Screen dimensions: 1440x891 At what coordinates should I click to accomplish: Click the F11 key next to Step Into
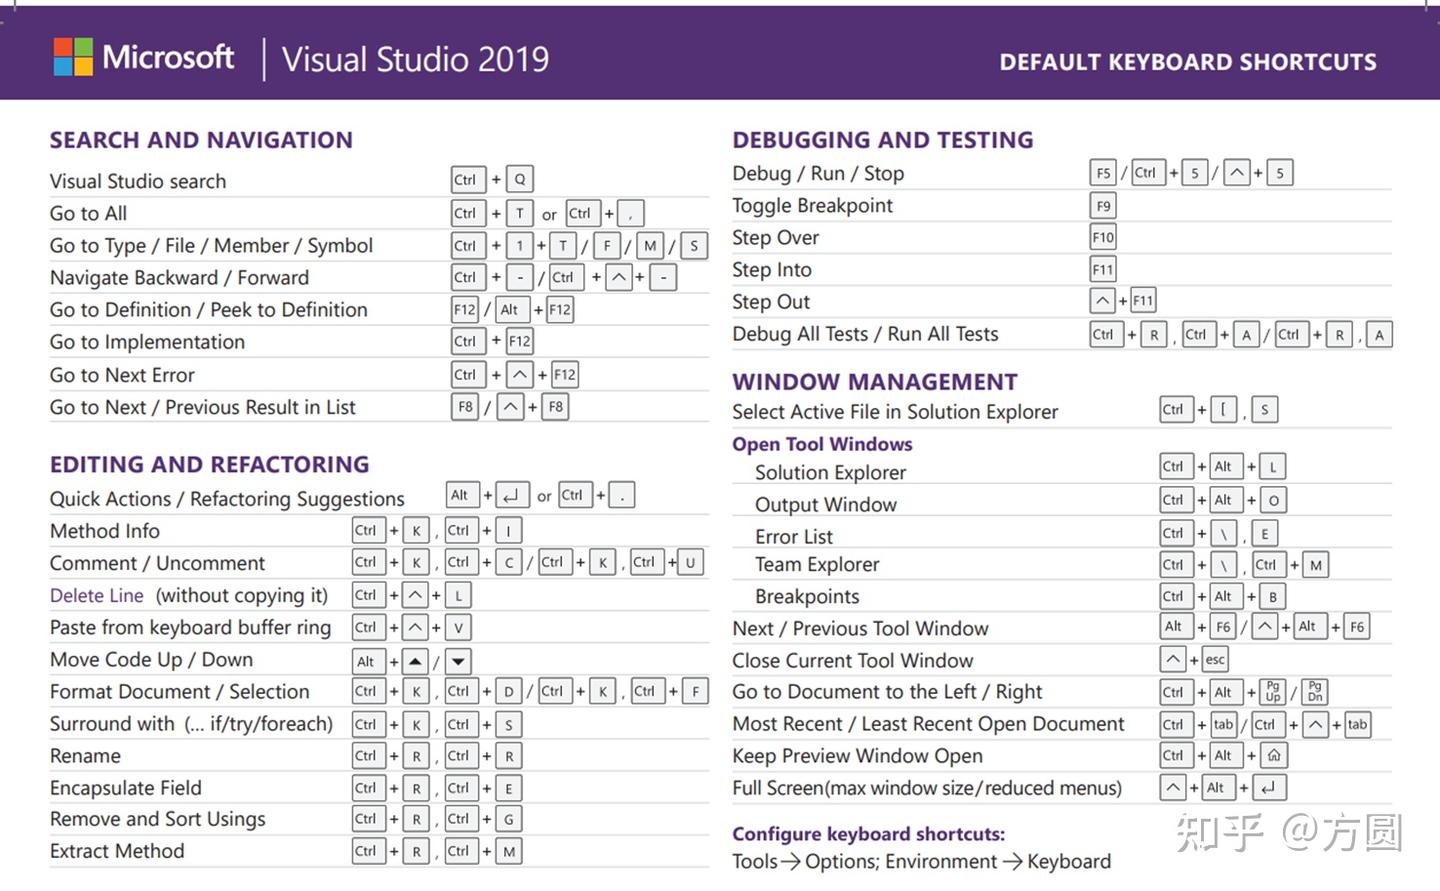(x=1103, y=269)
